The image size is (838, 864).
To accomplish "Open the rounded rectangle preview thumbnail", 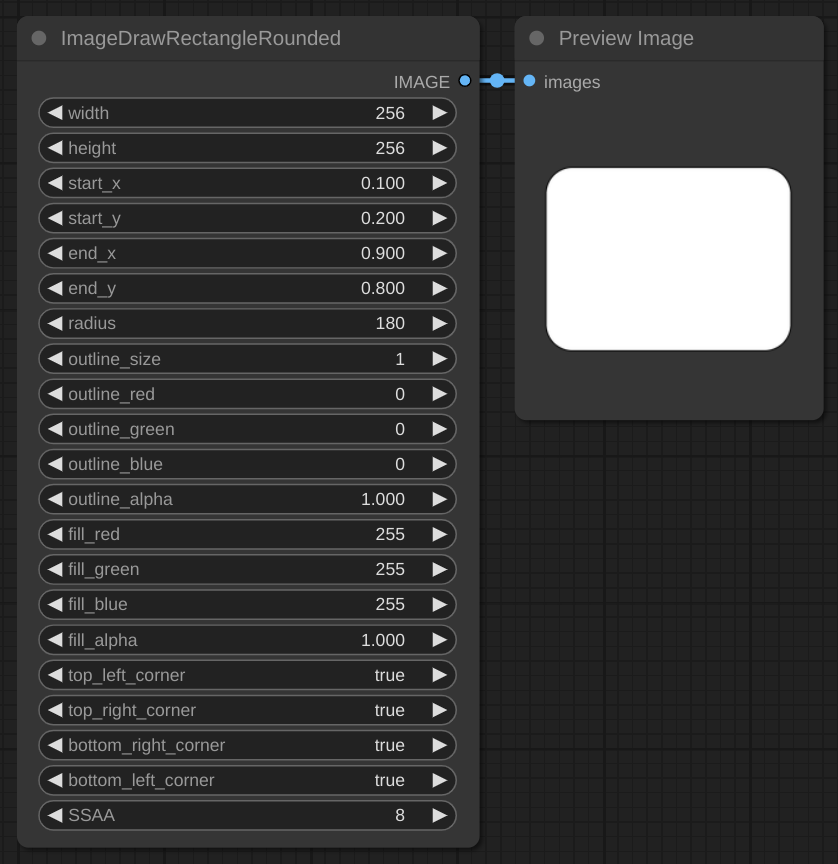I will (x=668, y=259).
